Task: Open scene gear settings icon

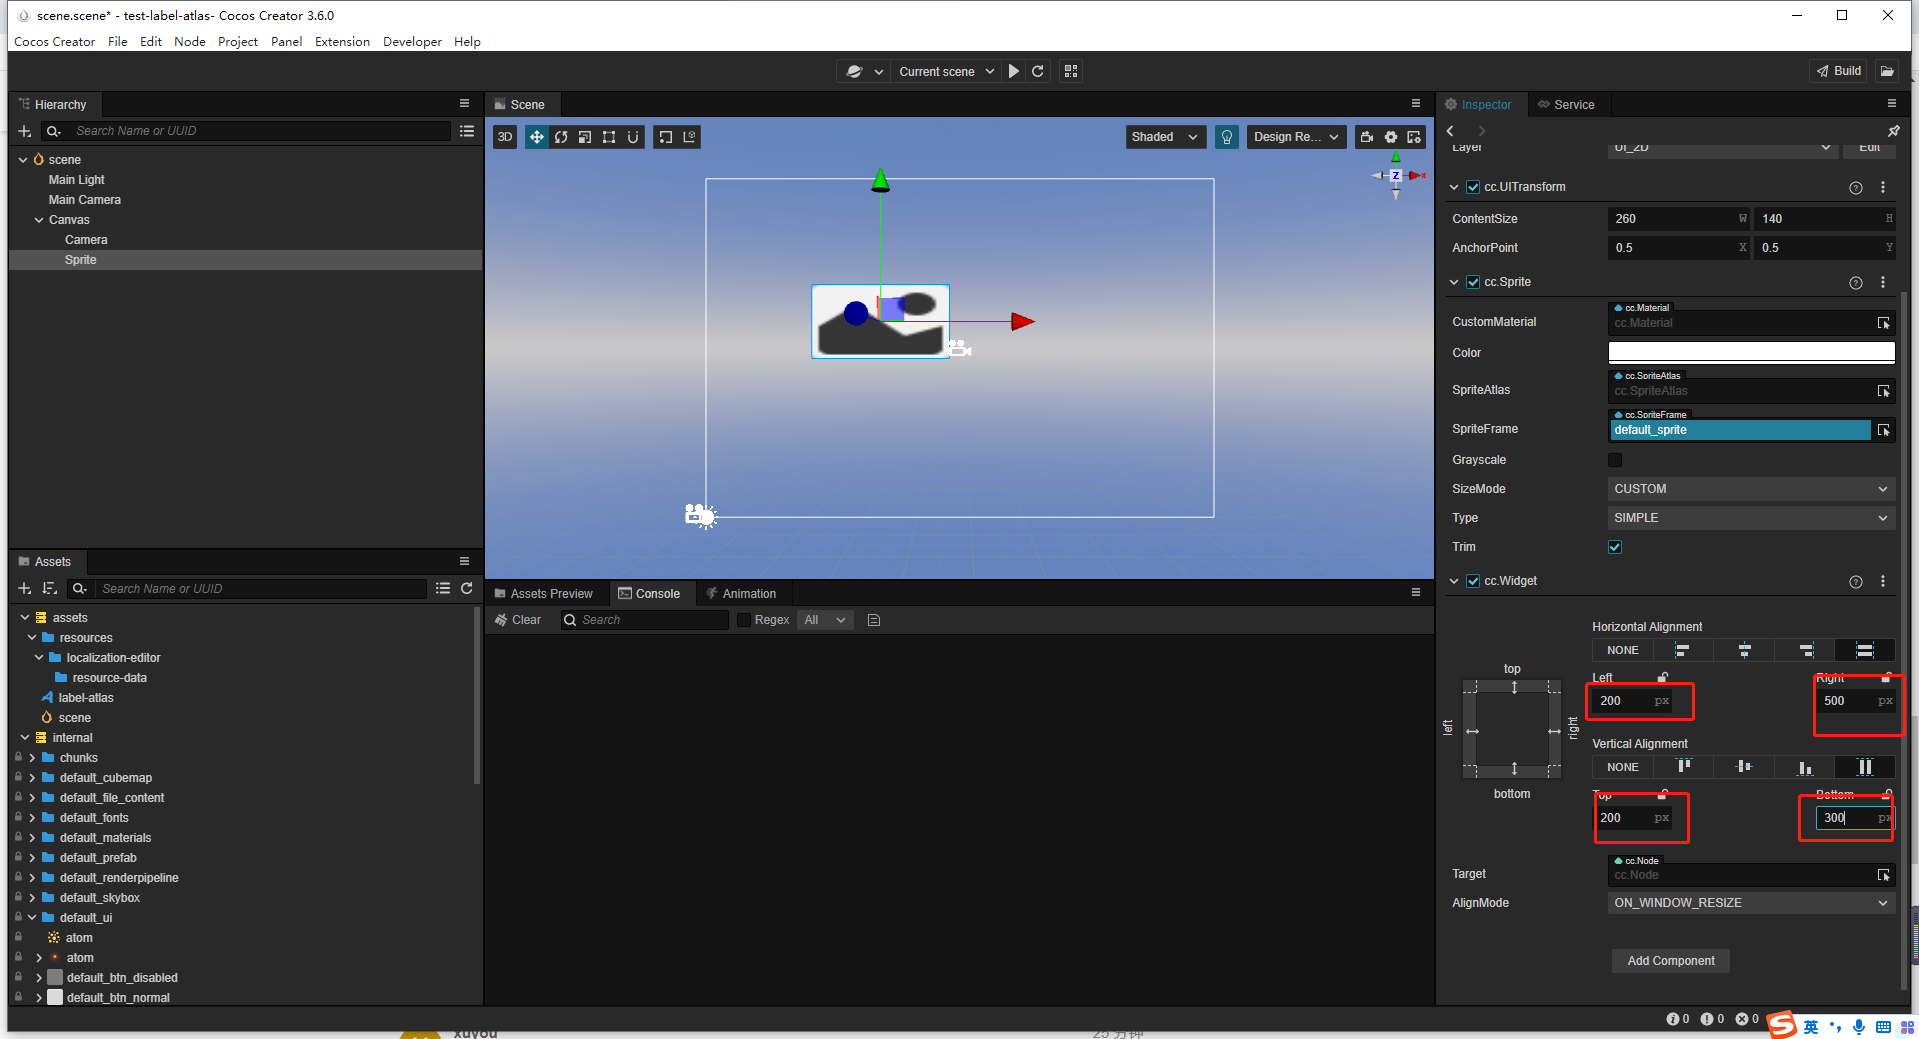Action: click(1391, 137)
